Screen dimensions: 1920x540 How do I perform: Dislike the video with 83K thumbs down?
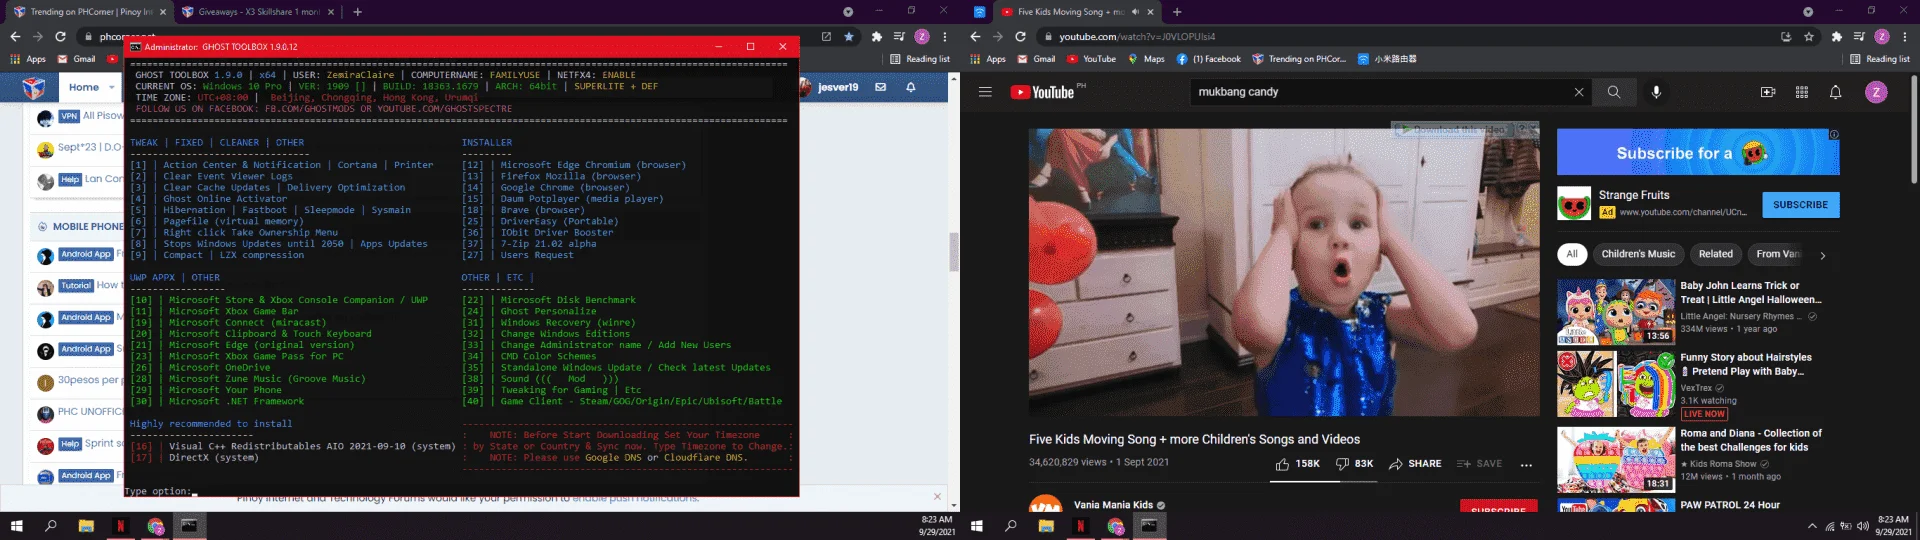pos(1355,464)
